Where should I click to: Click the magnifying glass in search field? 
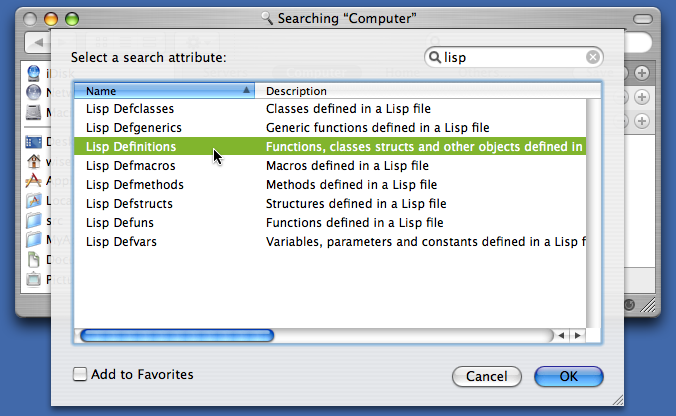click(x=435, y=57)
